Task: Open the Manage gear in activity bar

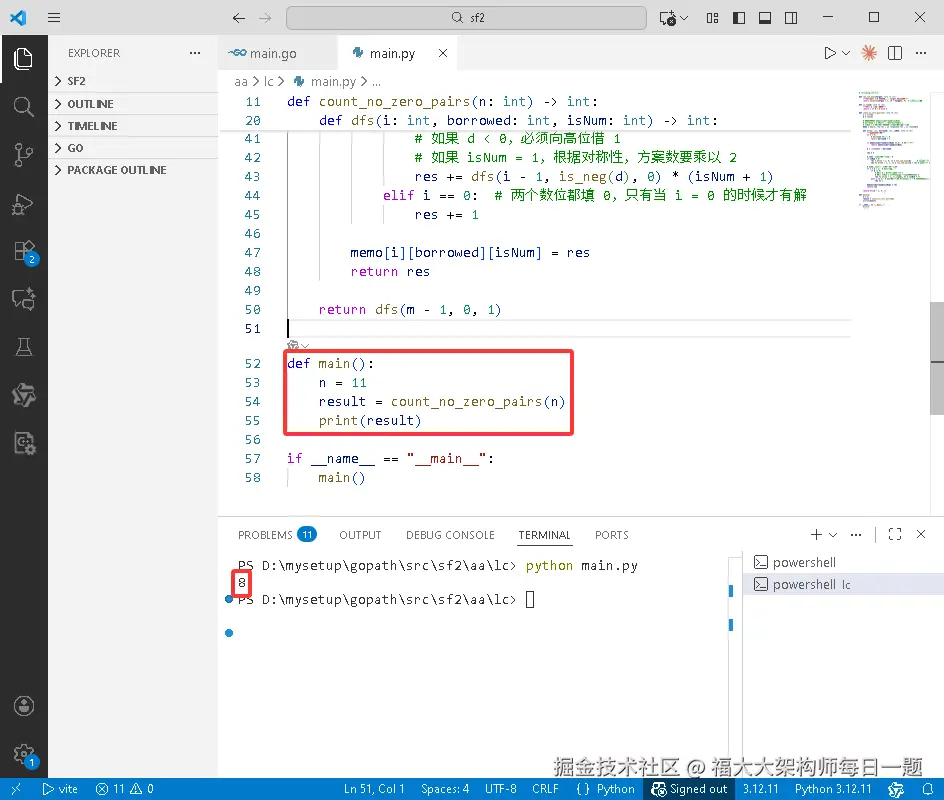Action: pyautogui.click(x=25, y=754)
